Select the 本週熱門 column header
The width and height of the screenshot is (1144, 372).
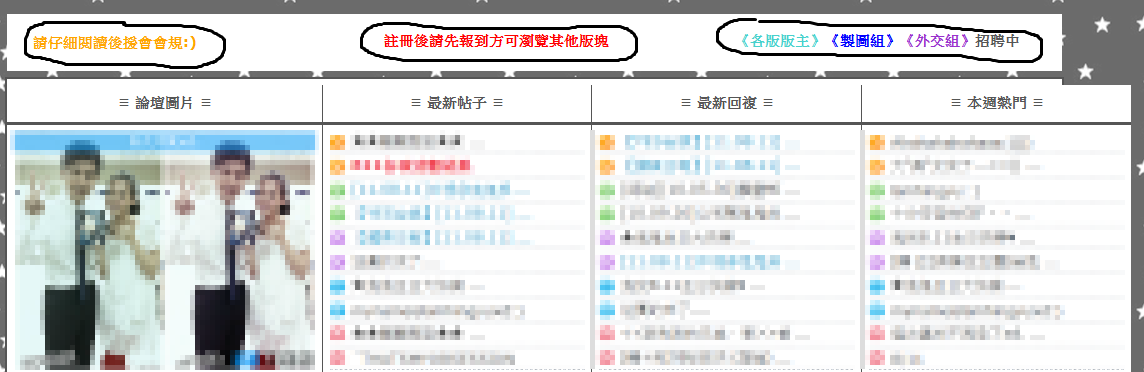click(x=997, y=104)
